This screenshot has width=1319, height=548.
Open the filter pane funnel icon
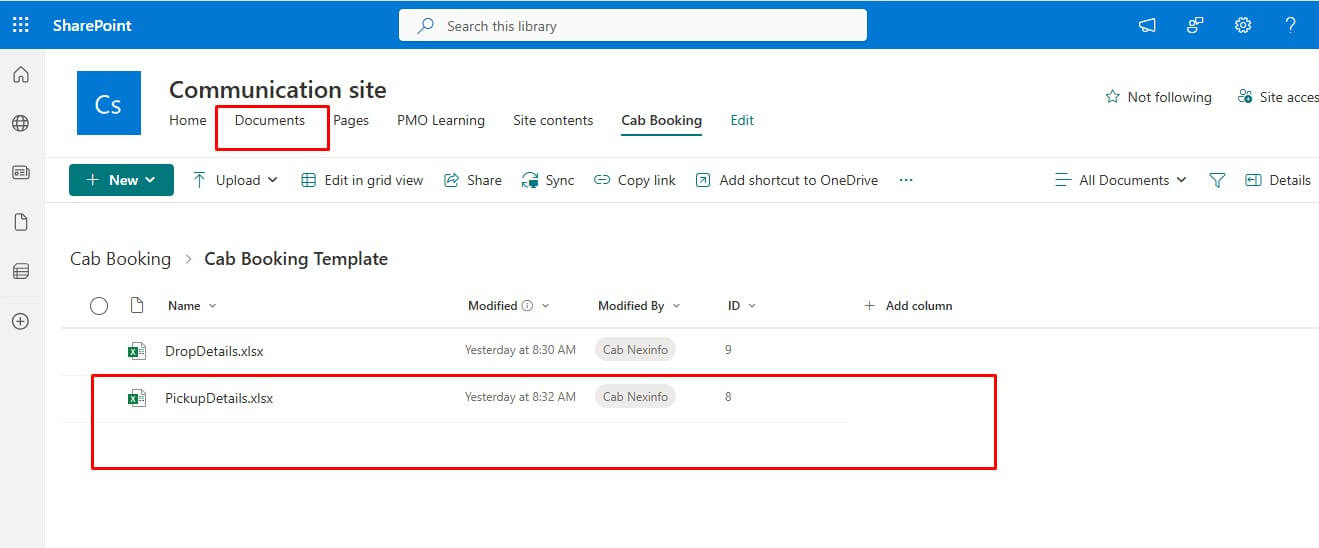click(1217, 180)
